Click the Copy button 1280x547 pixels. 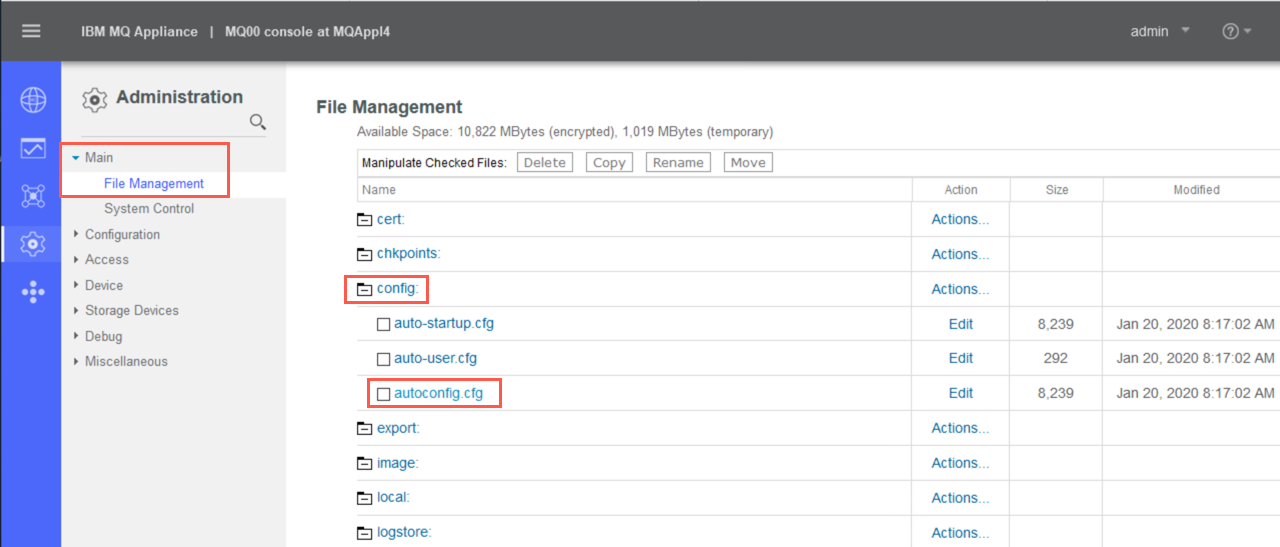[x=609, y=163]
